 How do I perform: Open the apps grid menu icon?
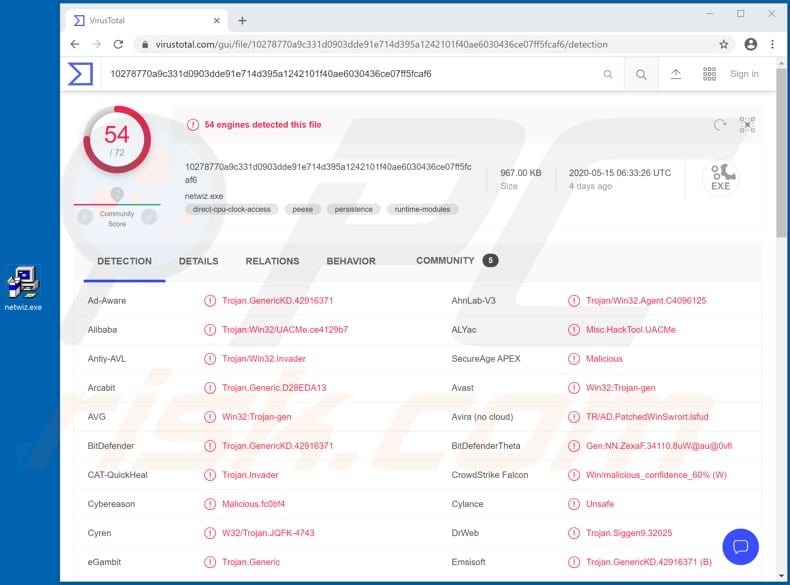pyautogui.click(x=709, y=74)
